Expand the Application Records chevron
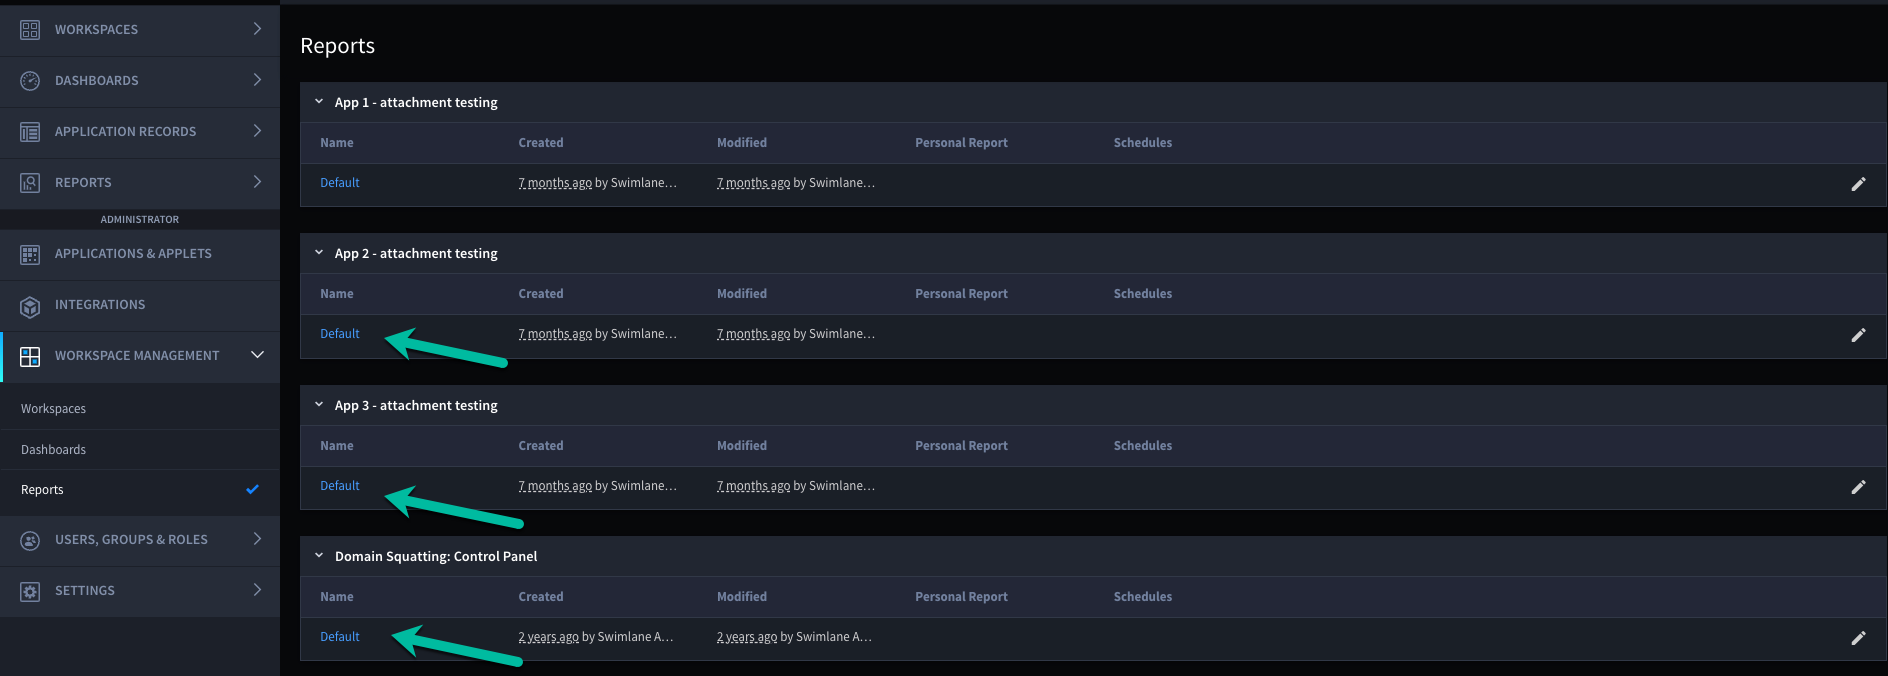The height and width of the screenshot is (676, 1888). click(257, 131)
